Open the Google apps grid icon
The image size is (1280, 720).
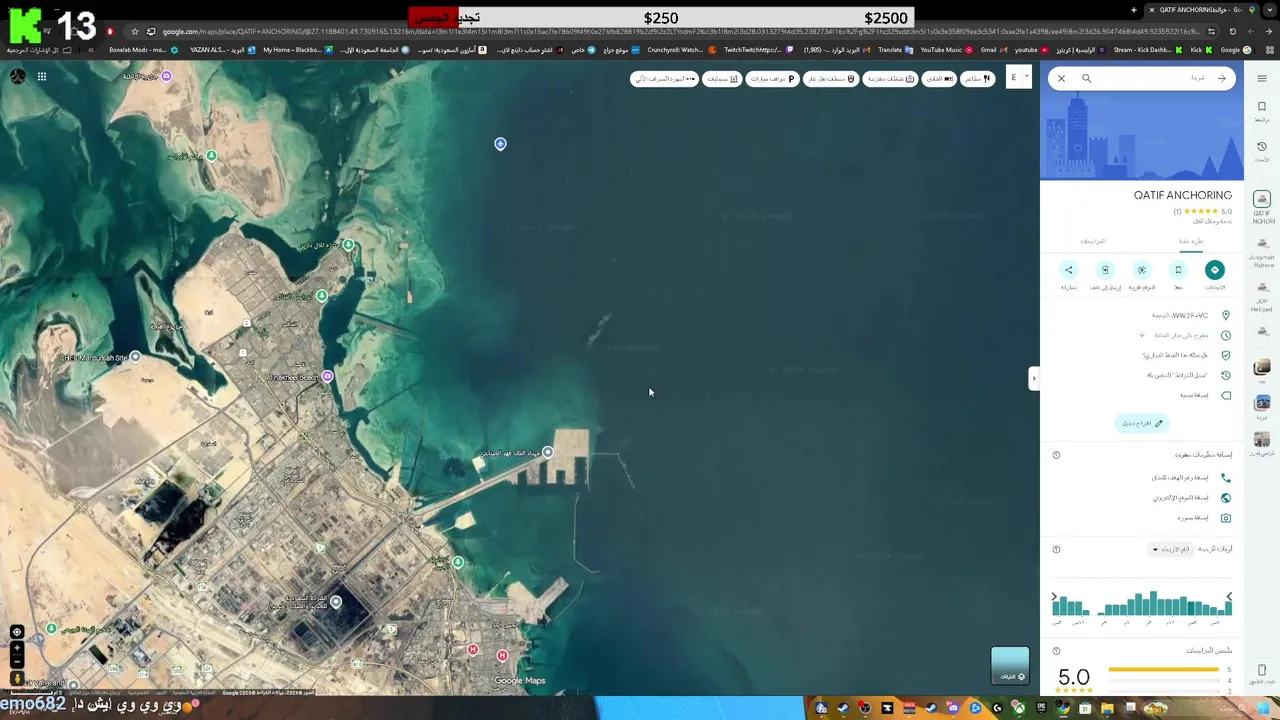pyautogui.click(x=42, y=76)
